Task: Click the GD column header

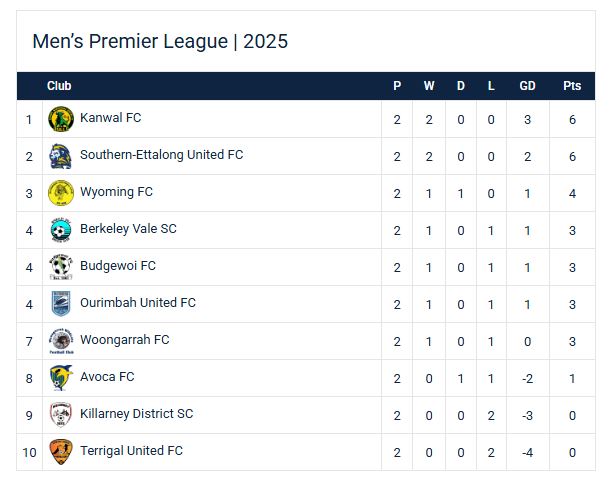Action: coord(527,86)
